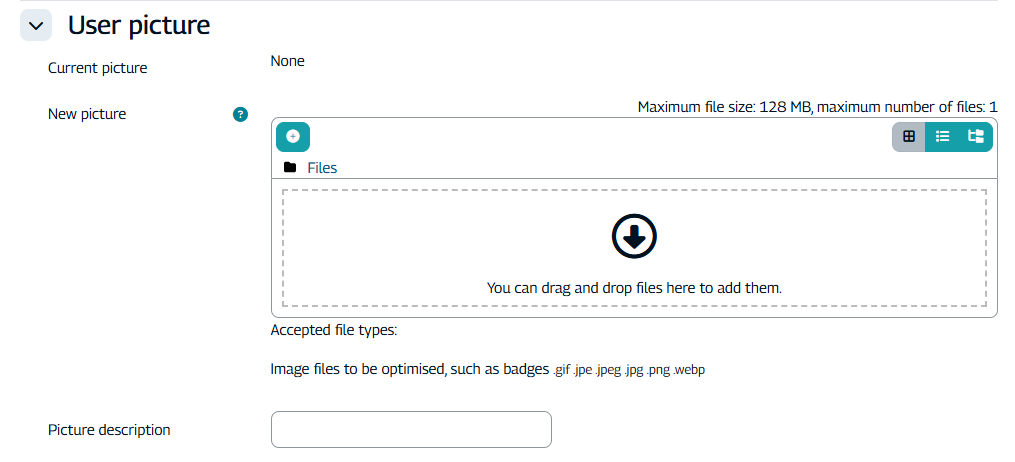Click the Current picture label
Viewport: 1015px width, 462px height.
tap(97, 68)
